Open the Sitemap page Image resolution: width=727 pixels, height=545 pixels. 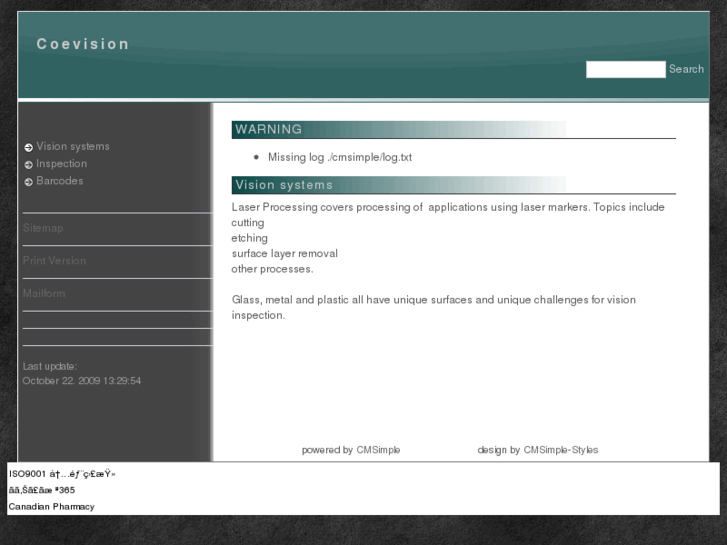pyautogui.click(x=43, y=228)
